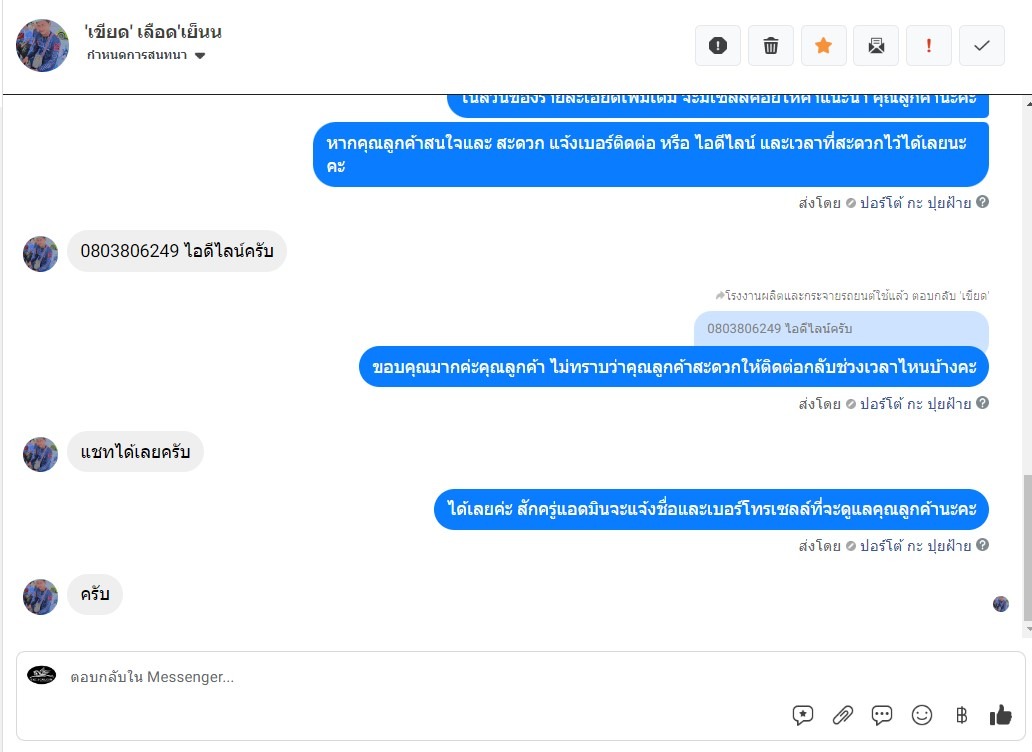Open the chat bubble comment icon
The width and height of the screenshot is (1032, 752).
click(x=882, y=714)
